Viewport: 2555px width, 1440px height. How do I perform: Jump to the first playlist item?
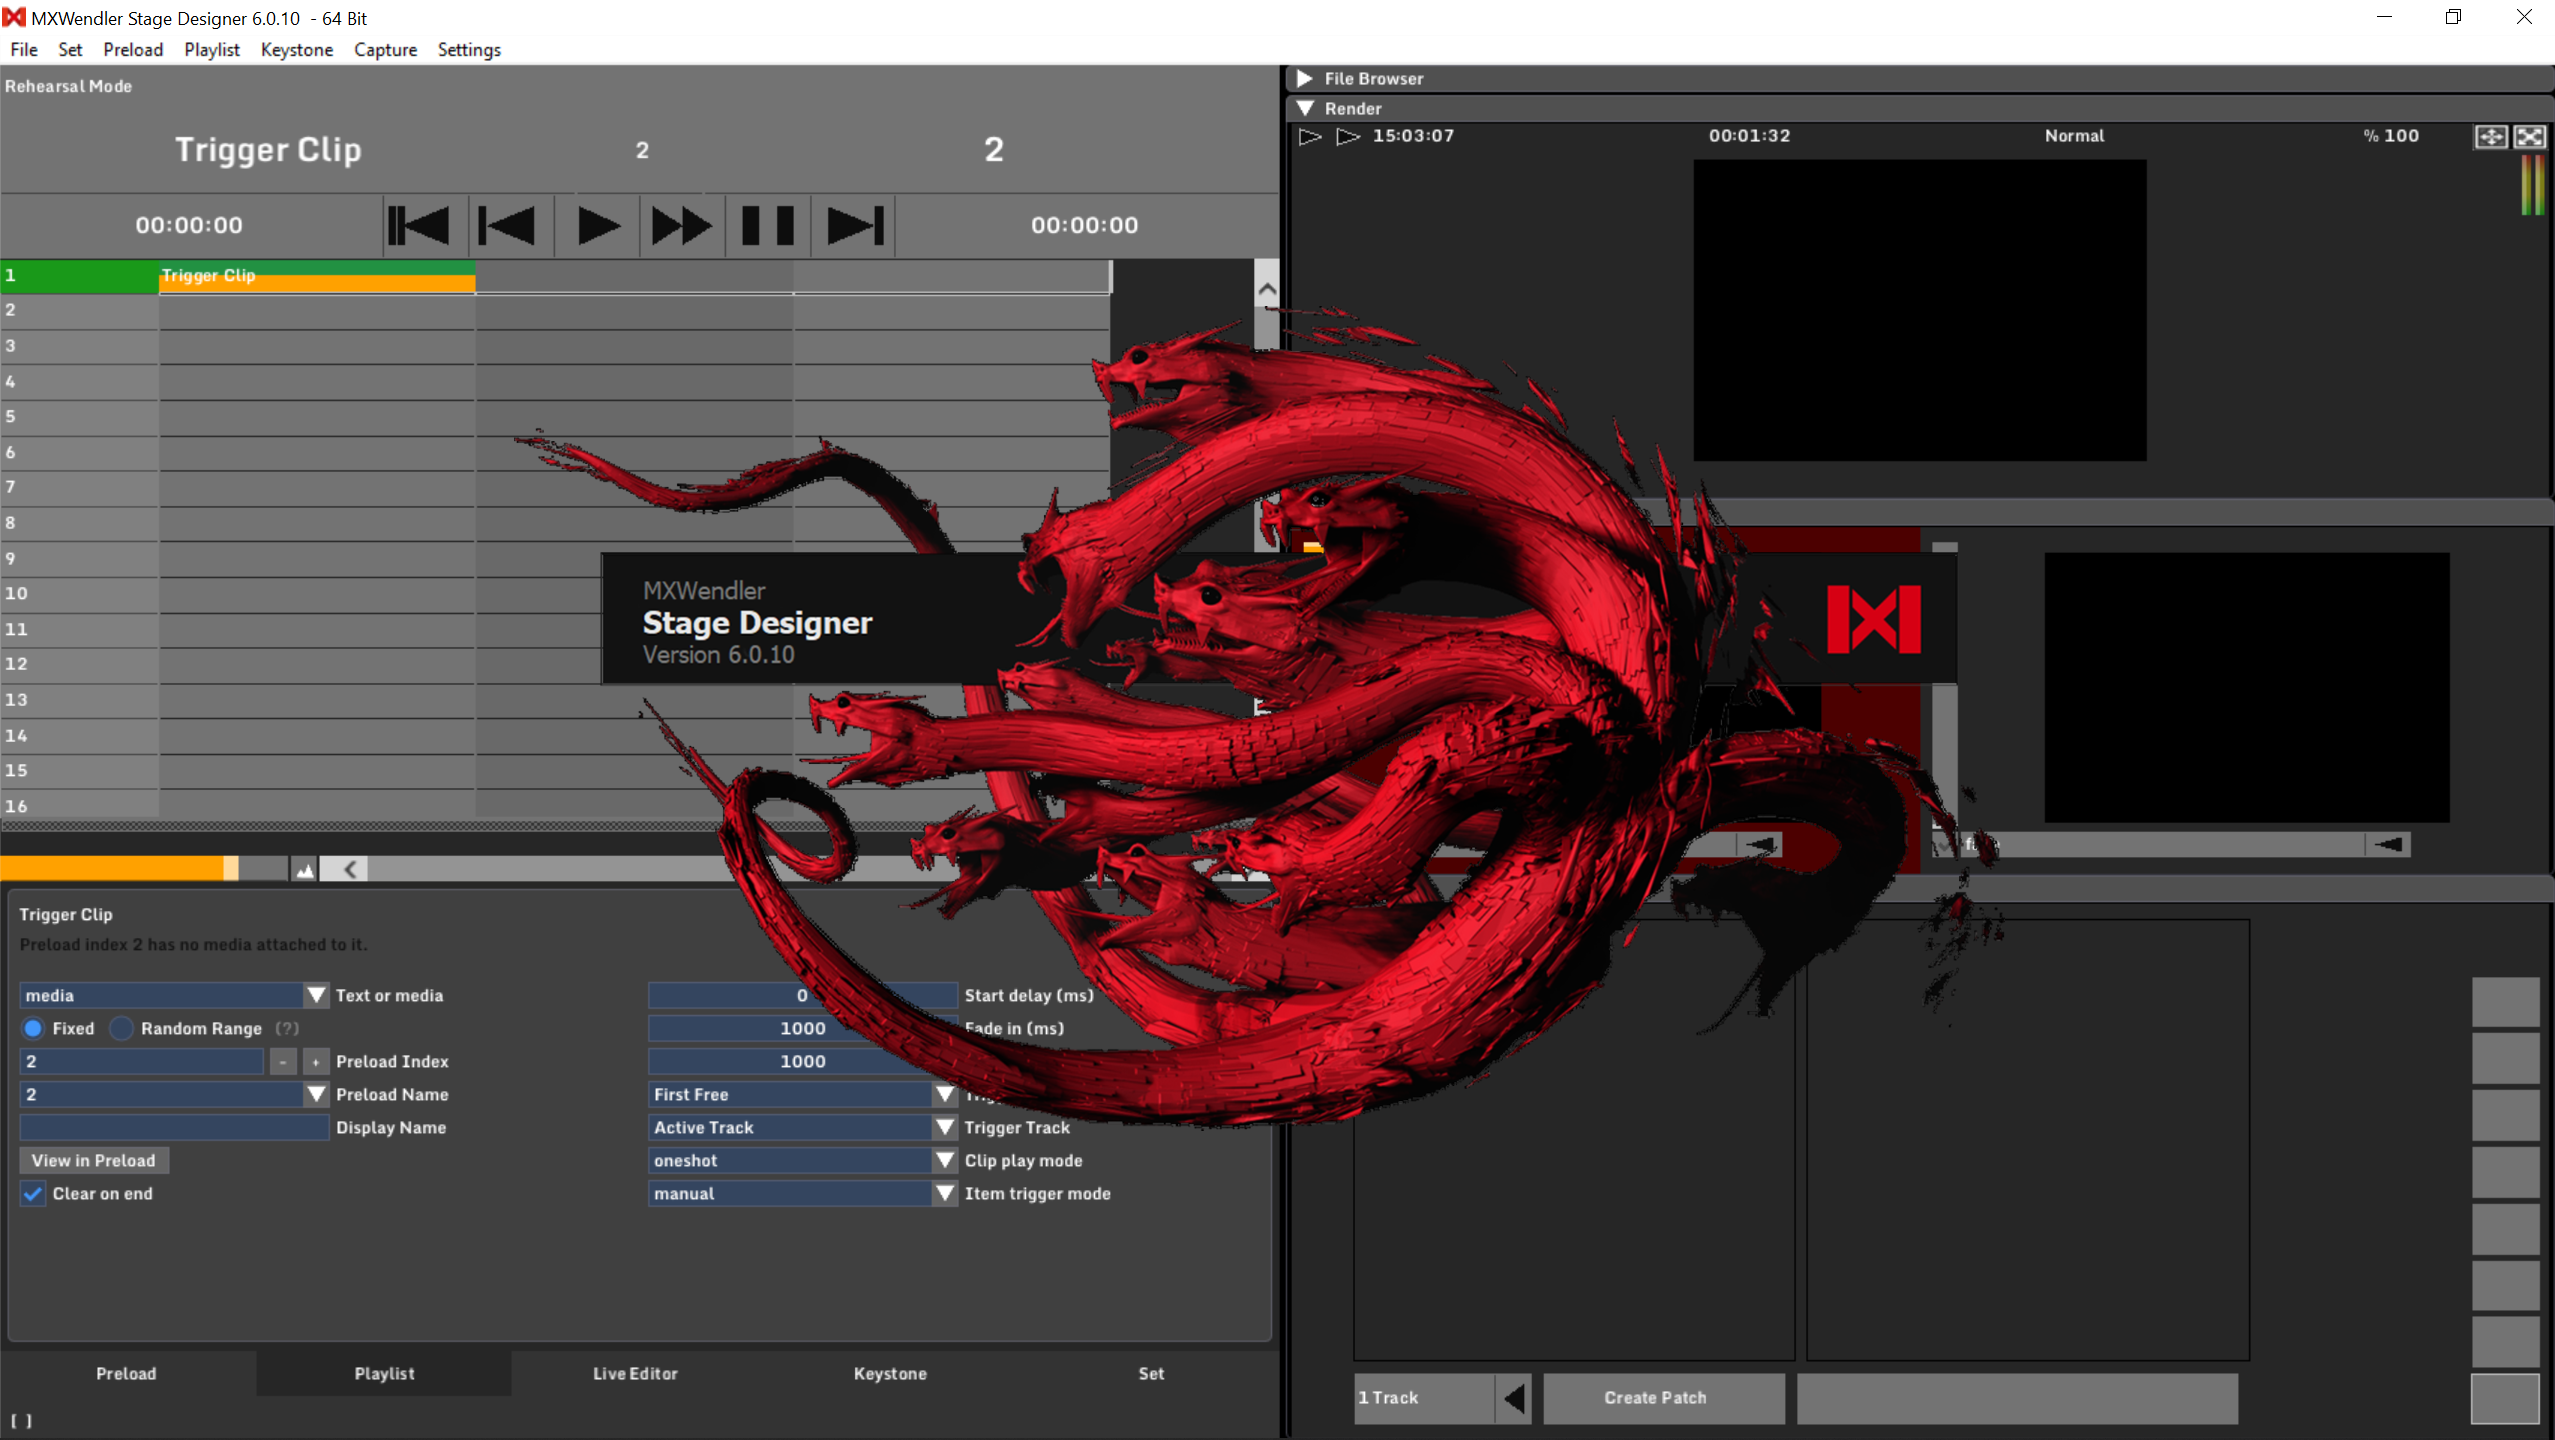pyautogui.click(x=418, y=225)
